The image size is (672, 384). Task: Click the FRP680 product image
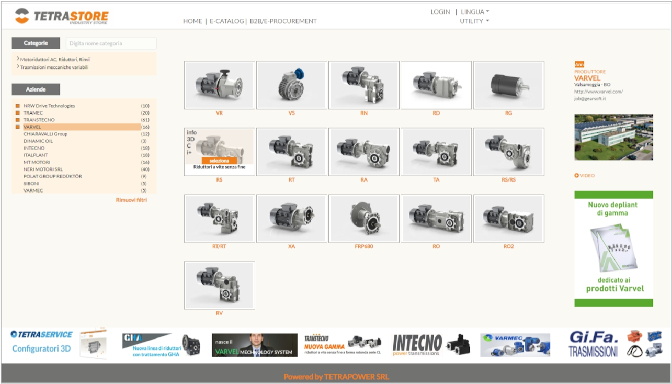point(364,219)
